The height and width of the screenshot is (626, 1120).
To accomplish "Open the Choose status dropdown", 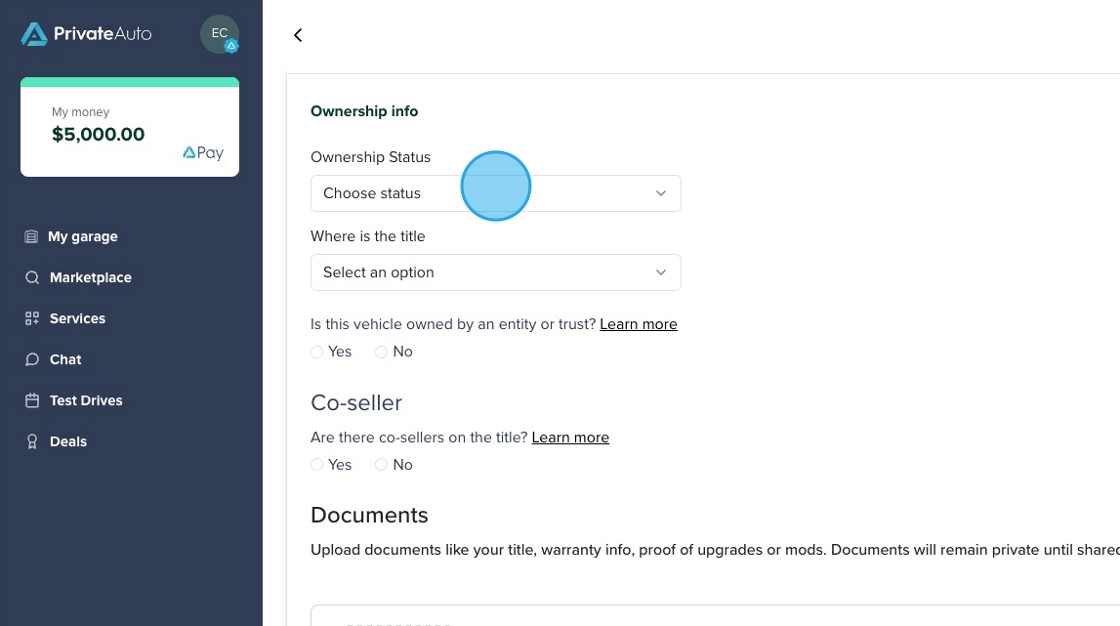I will point(496,194).
